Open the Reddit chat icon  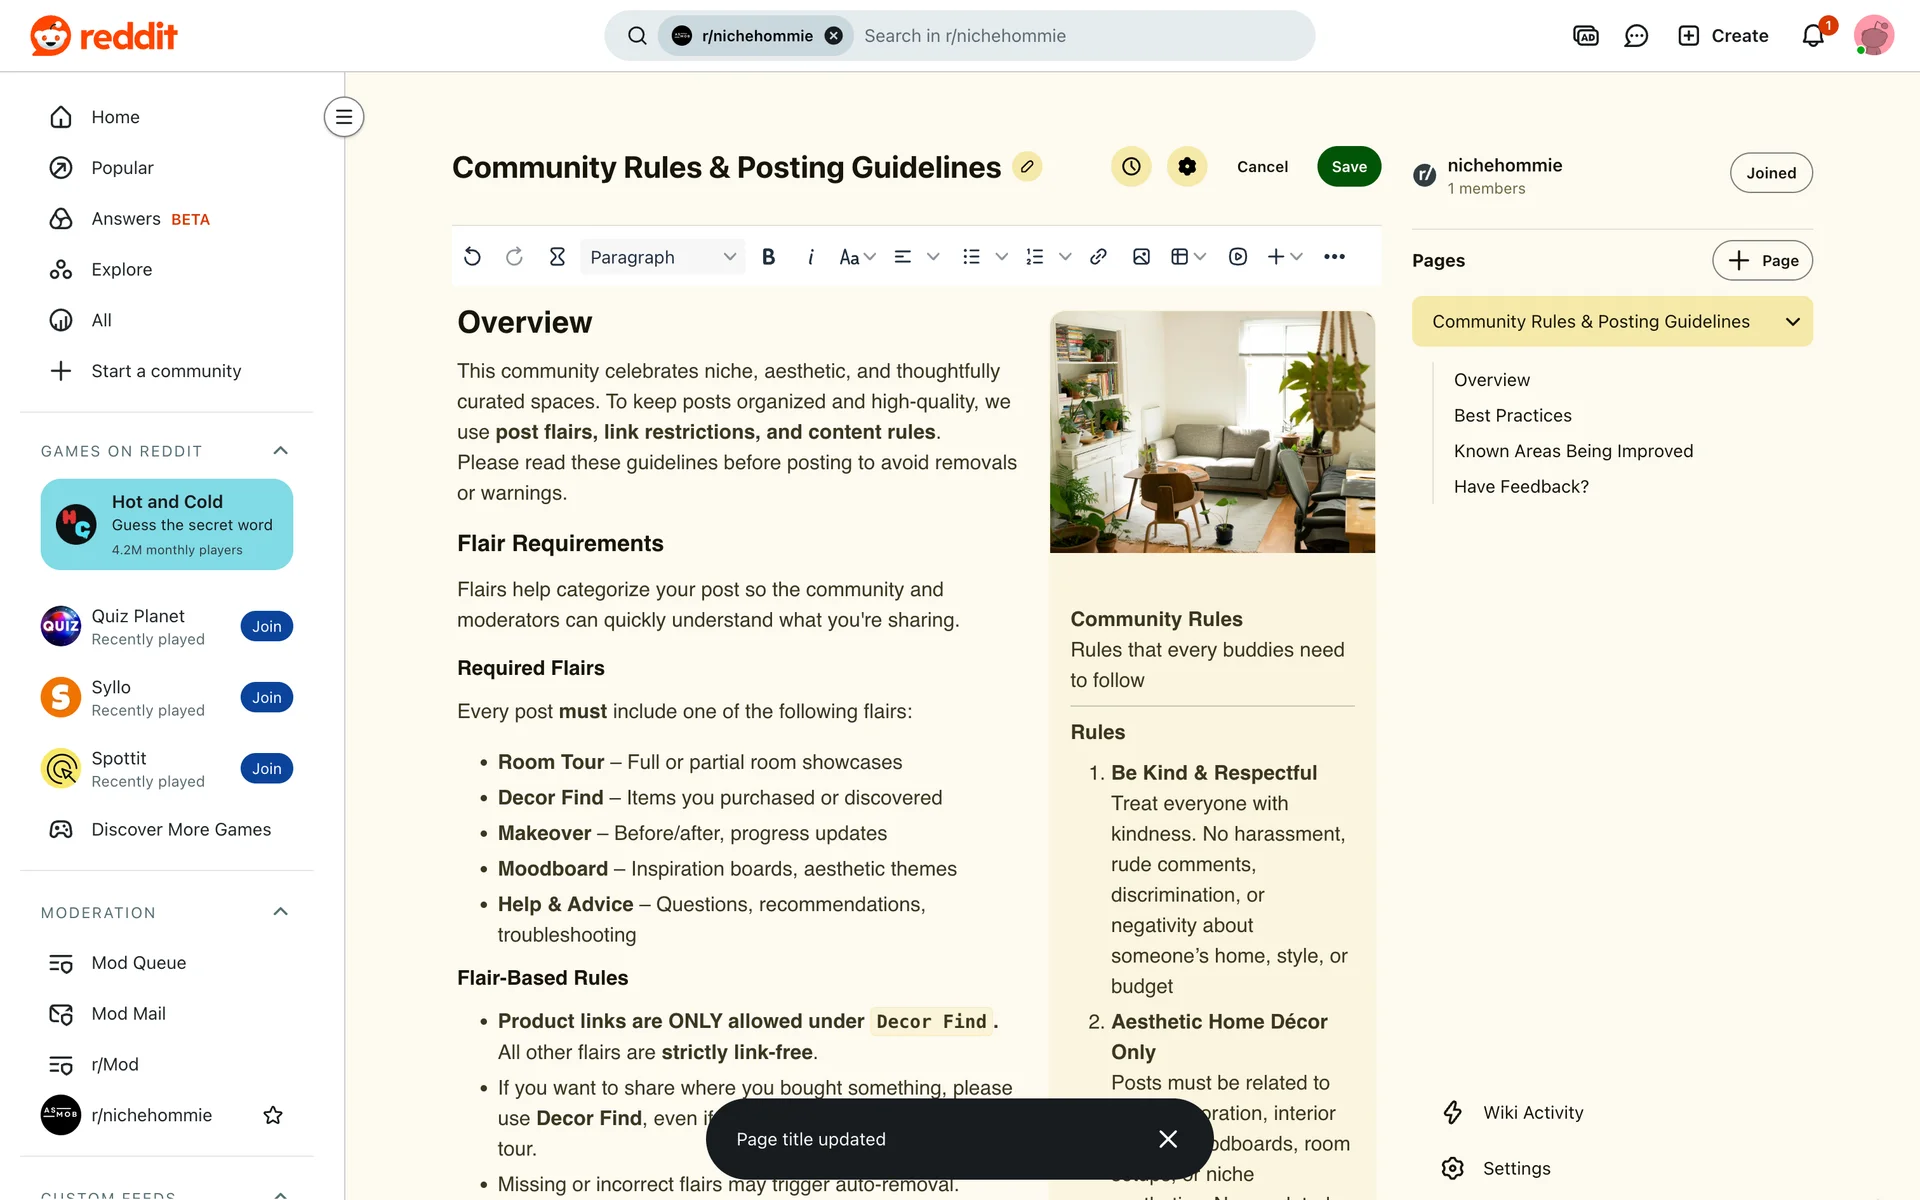pos(1636,36)
